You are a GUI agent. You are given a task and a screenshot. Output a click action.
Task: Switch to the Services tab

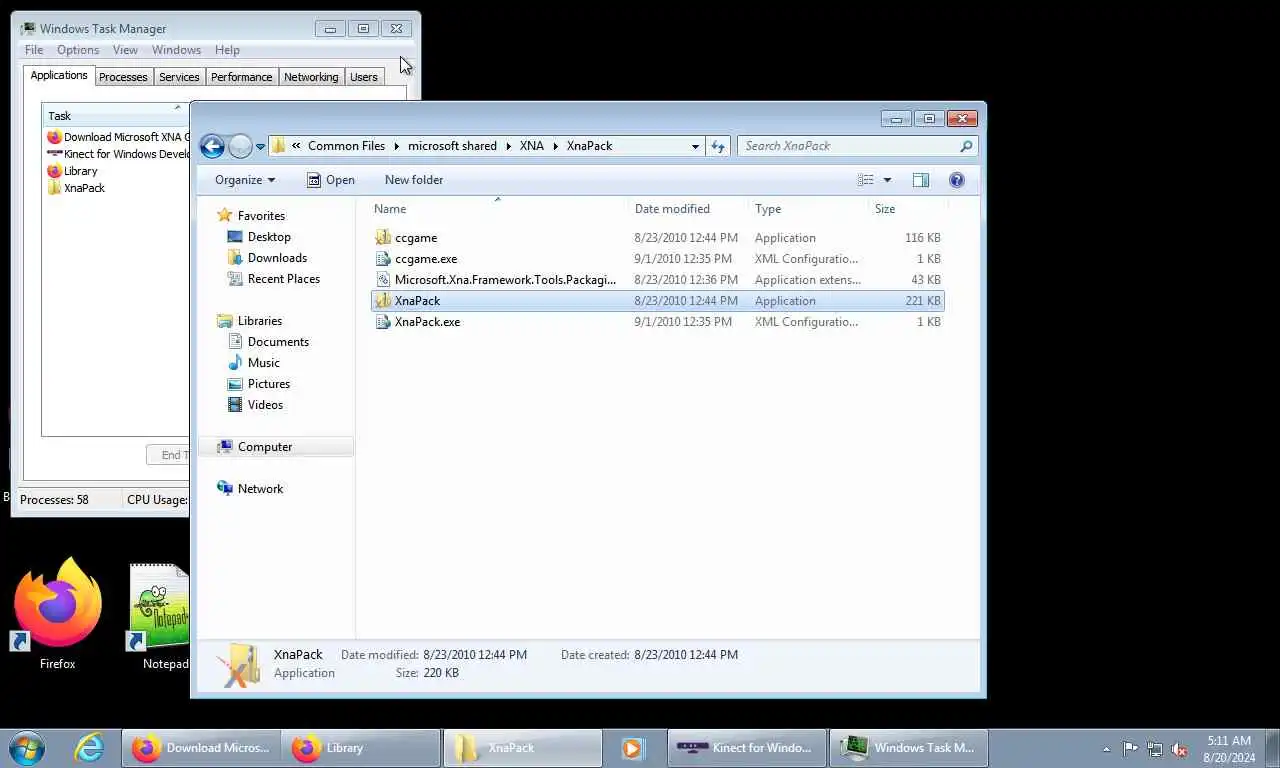tap(179, 77)
